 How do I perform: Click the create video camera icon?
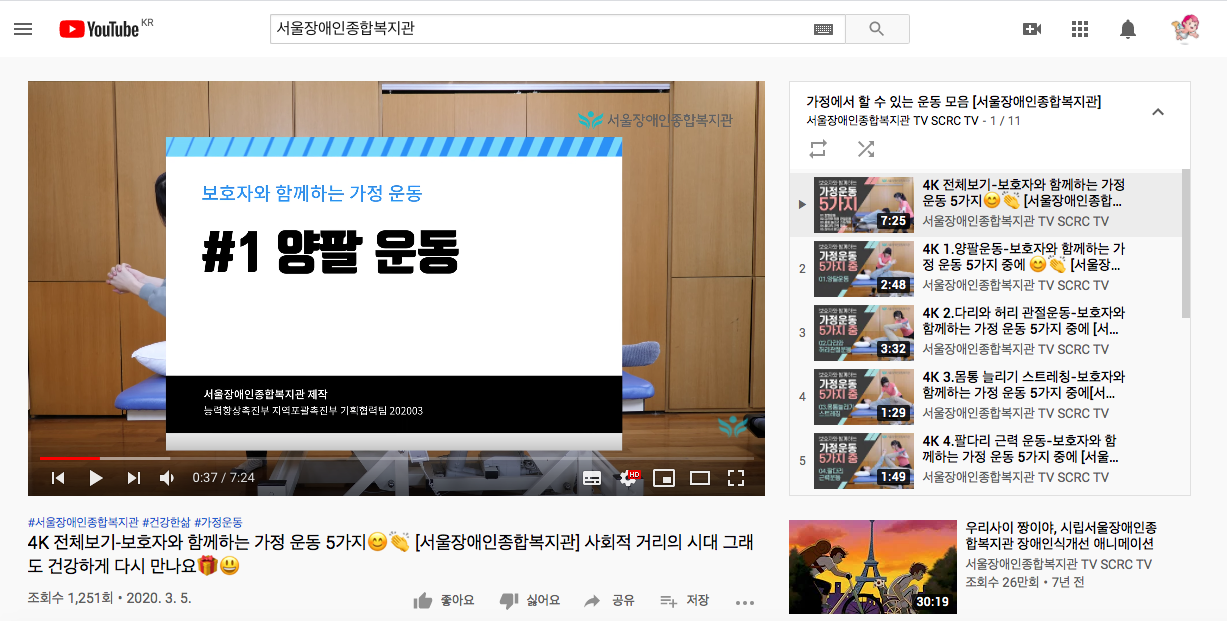(x=1031, y=29)
